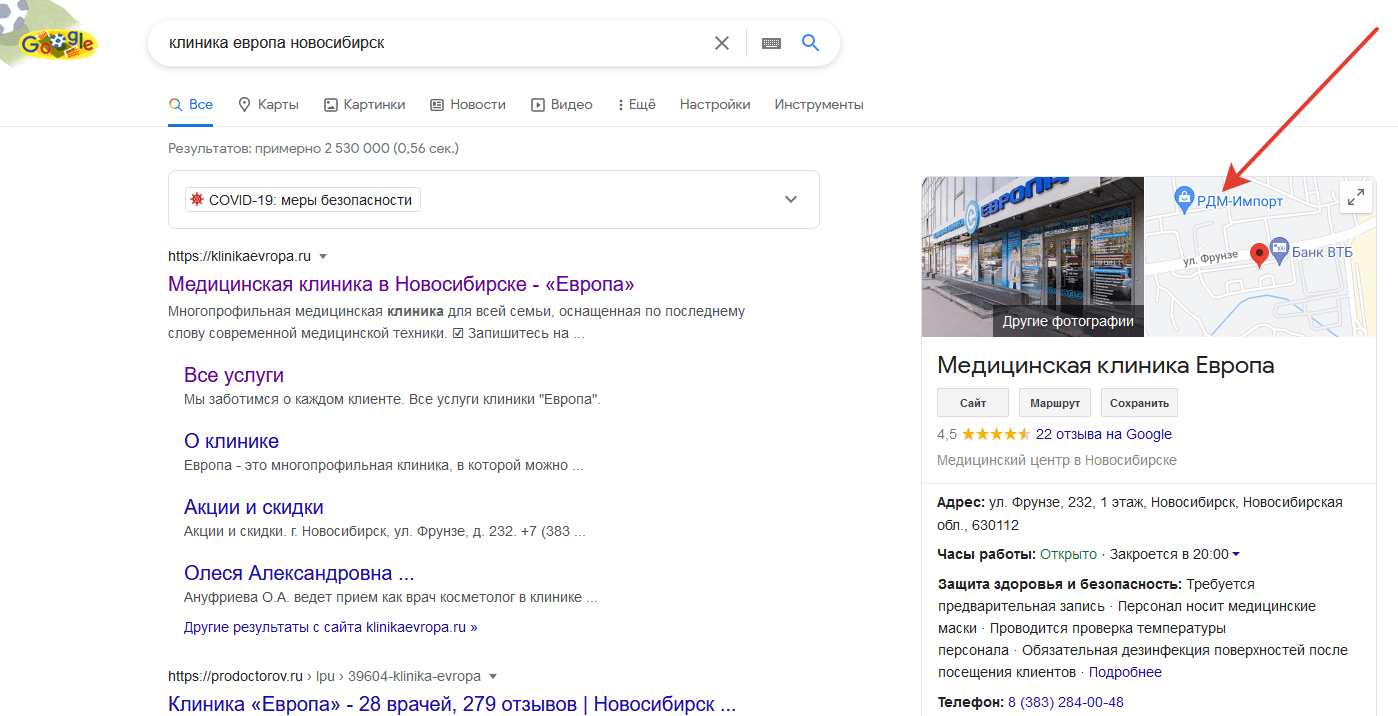Click the star rating icons

(x=996, y=434)
